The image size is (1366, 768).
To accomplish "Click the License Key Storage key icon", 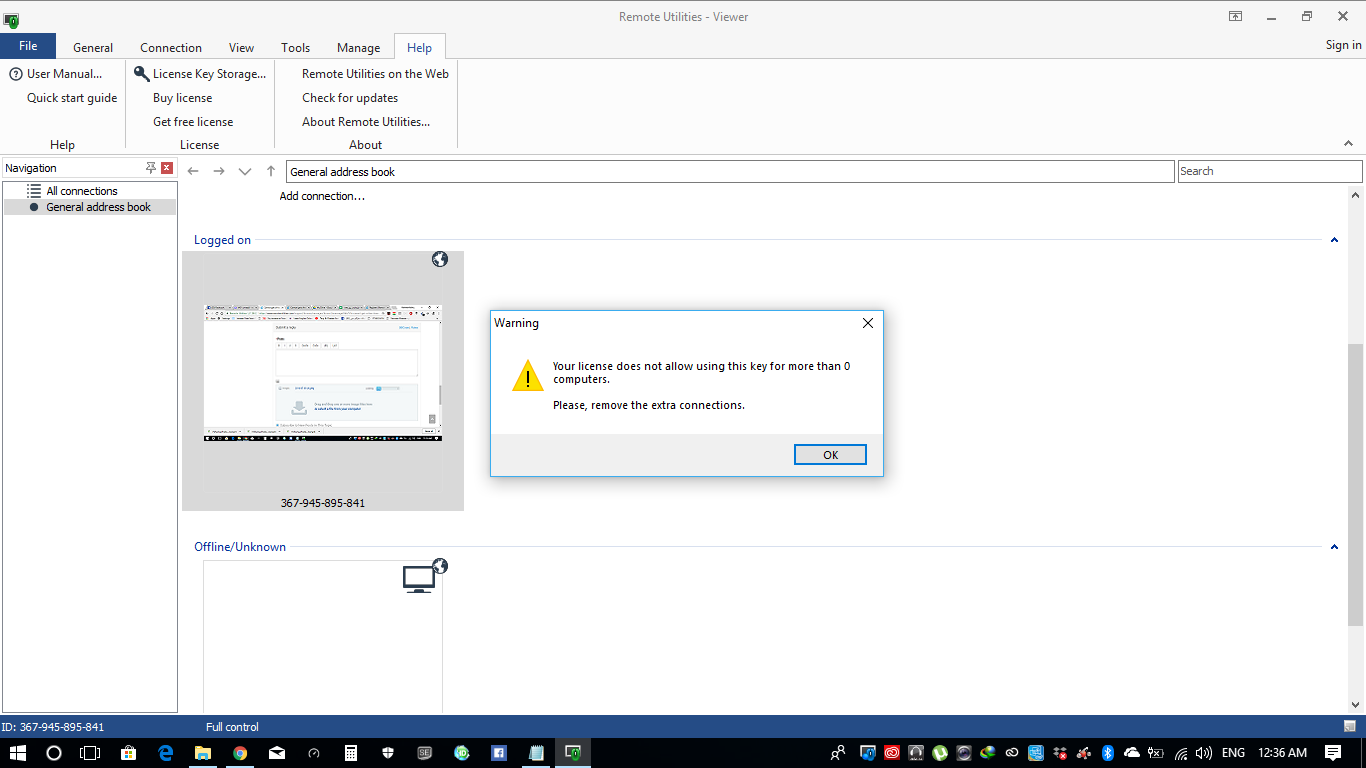I will (x=142, y=74).
